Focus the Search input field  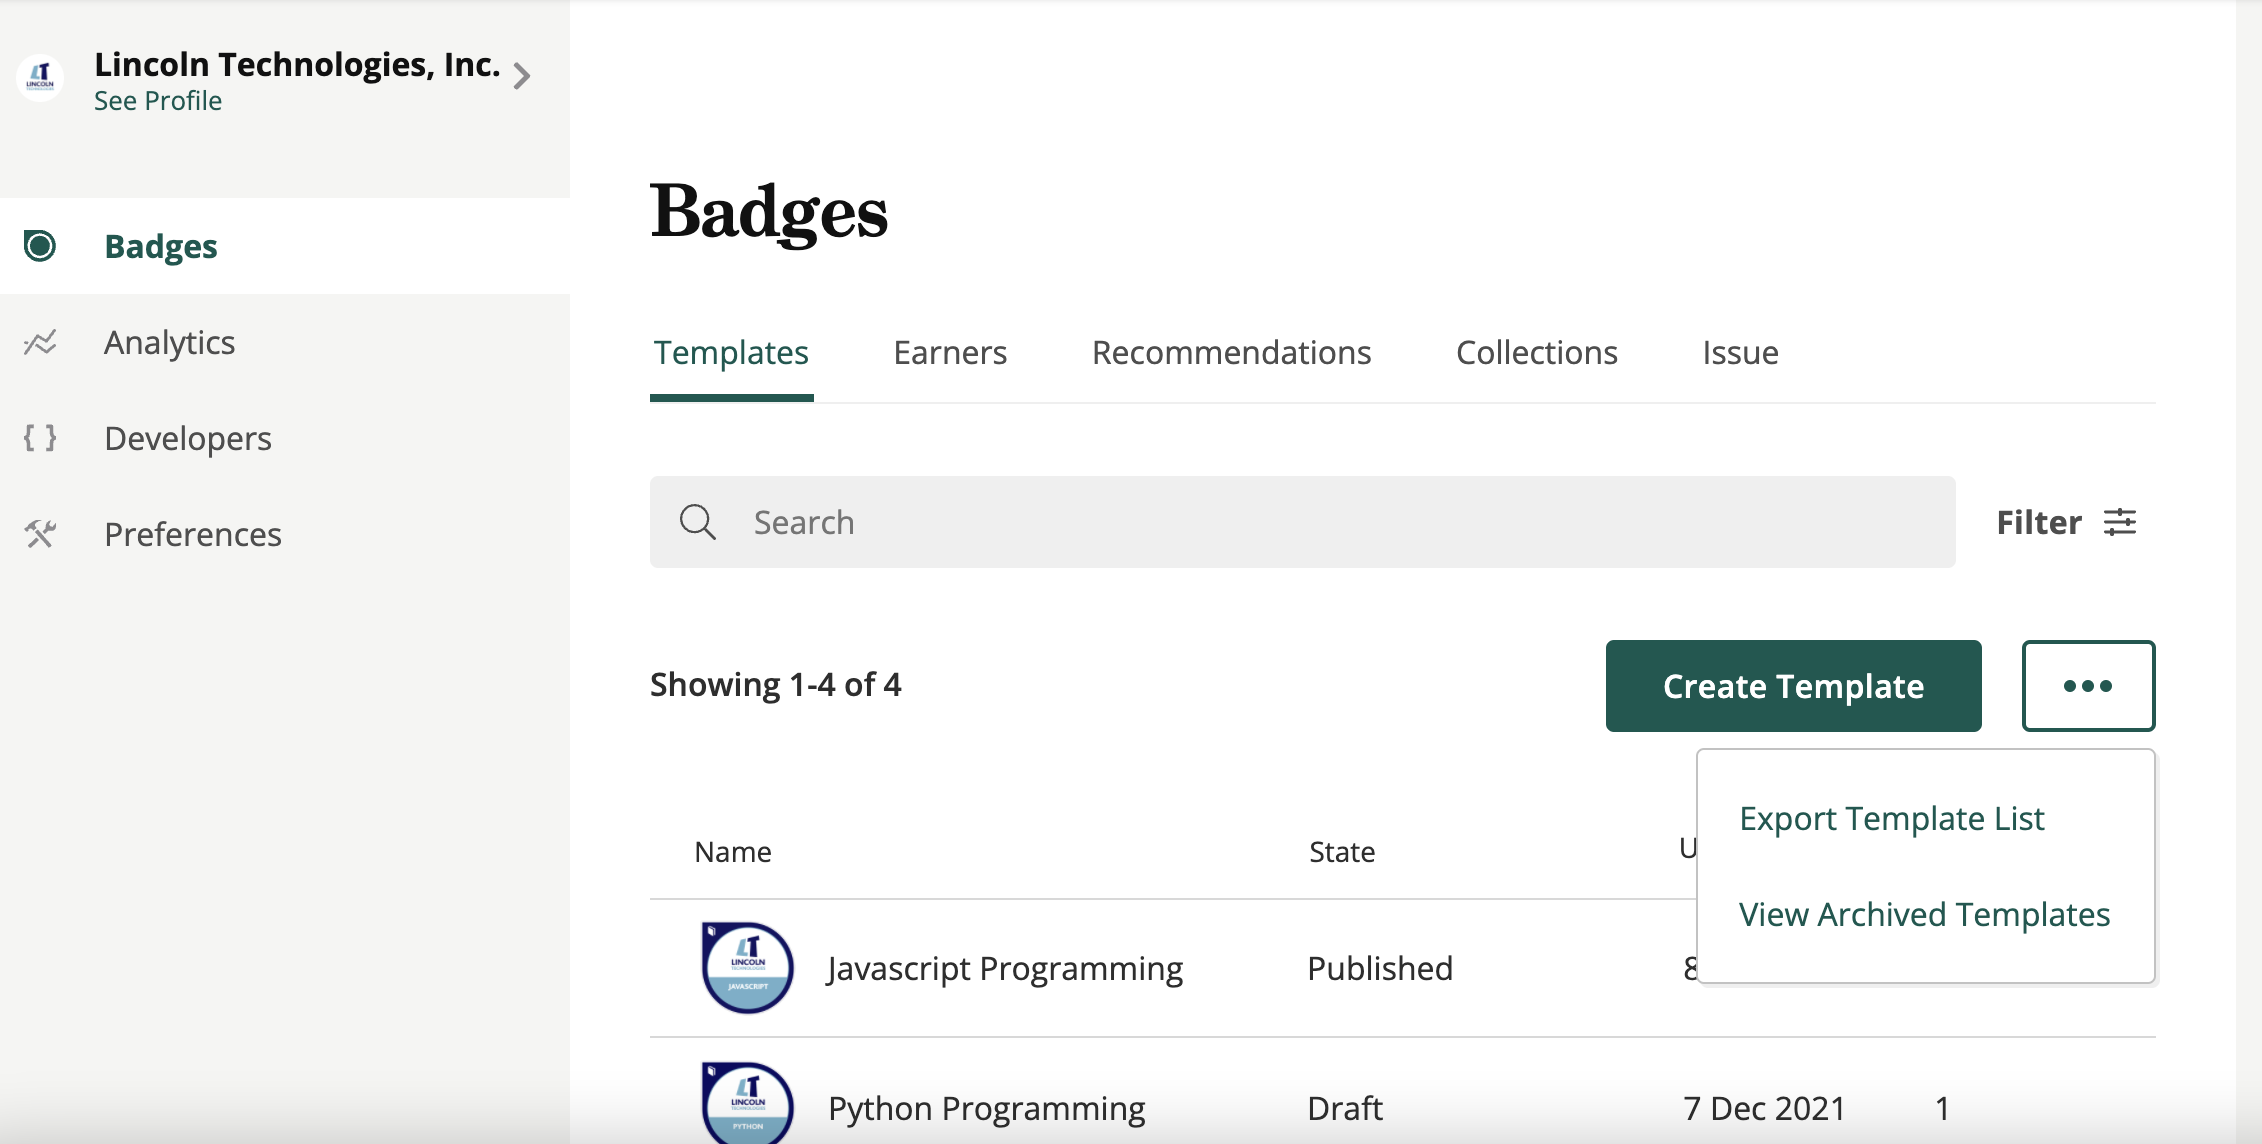pyautogui.click(x=1300, y=522)
